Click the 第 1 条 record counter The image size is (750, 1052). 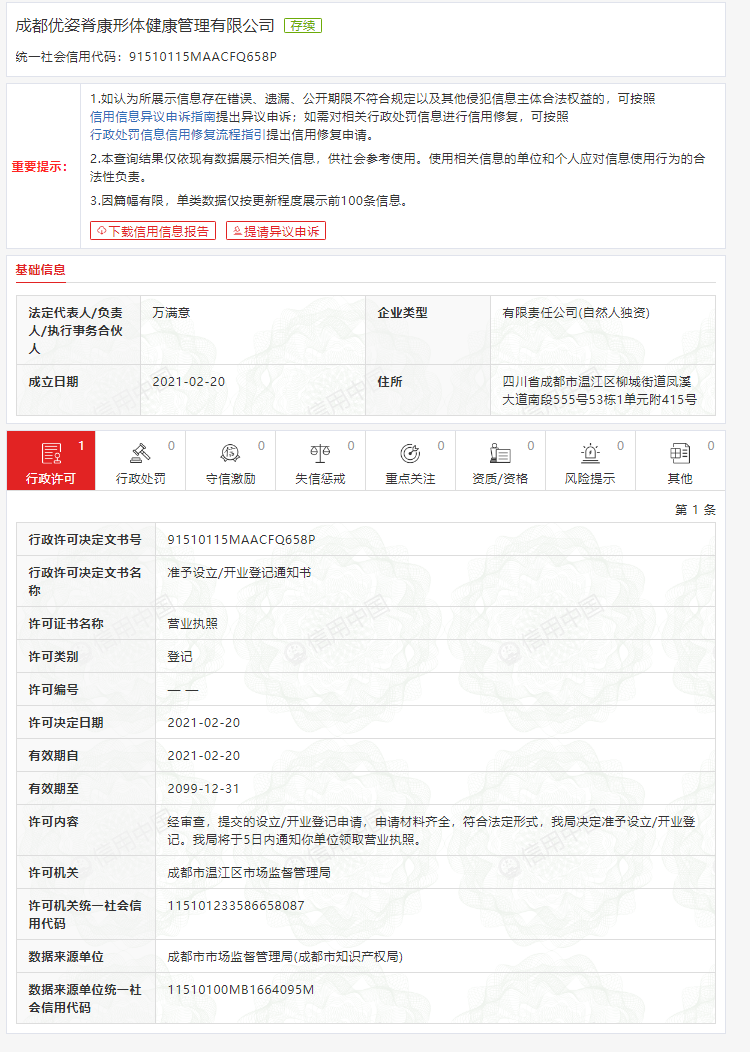pos(695,510)
